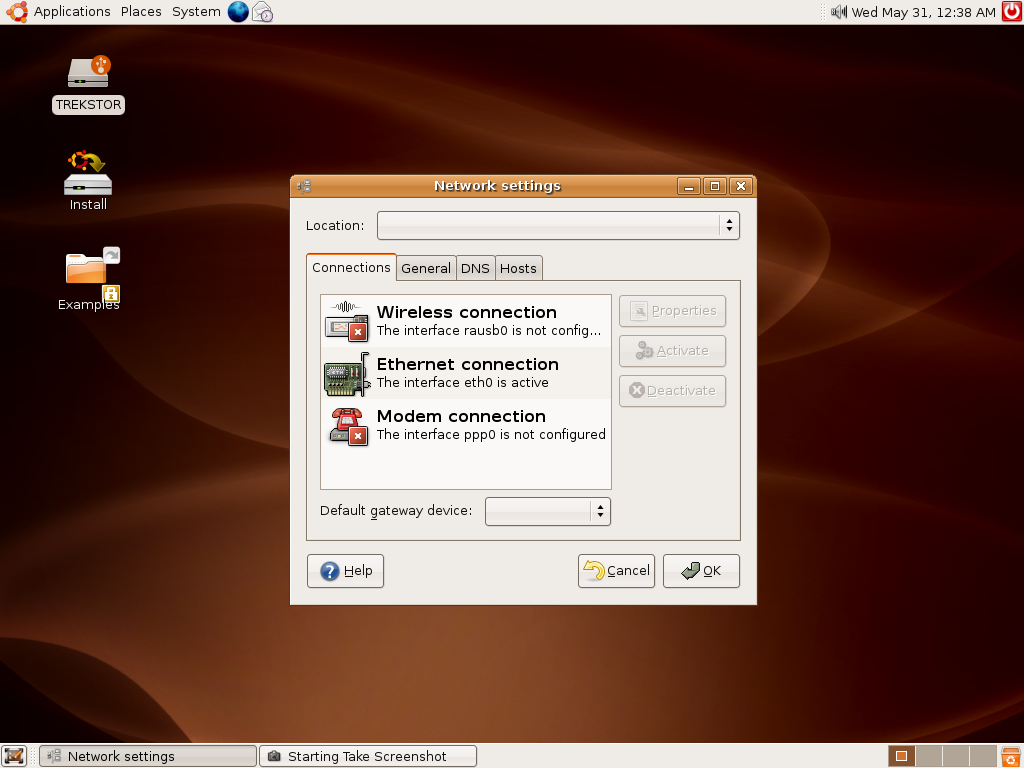This screenshot has height=768, width=1024.
Task: Click Network settings taskbar button
Action: coord(148,756)
